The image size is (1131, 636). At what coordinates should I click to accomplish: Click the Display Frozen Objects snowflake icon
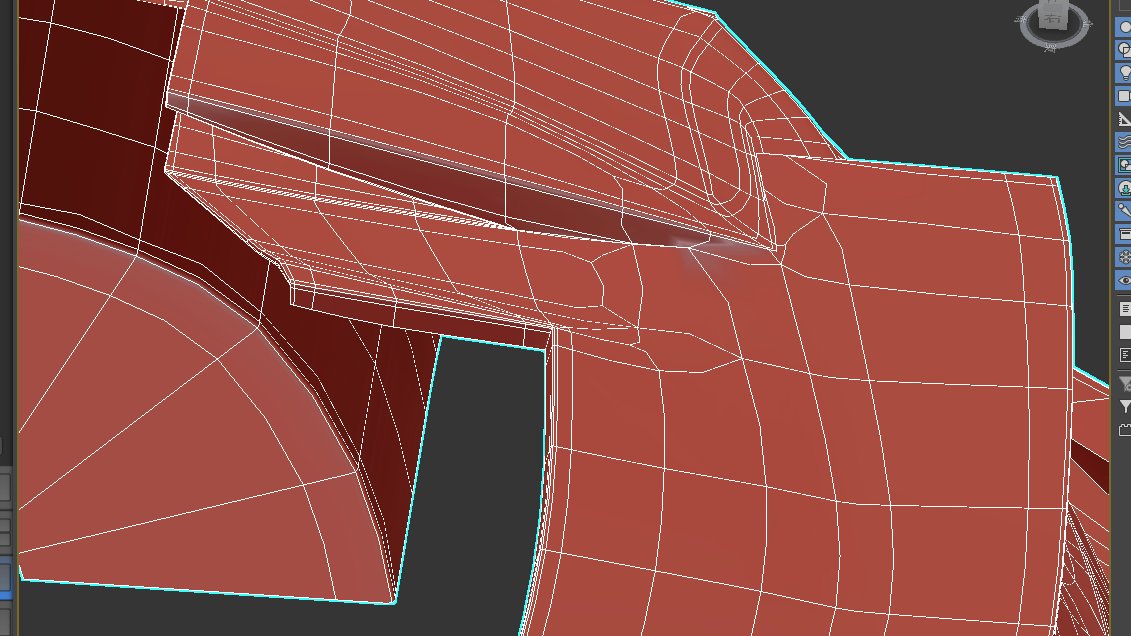click(x=1124, y=257)
